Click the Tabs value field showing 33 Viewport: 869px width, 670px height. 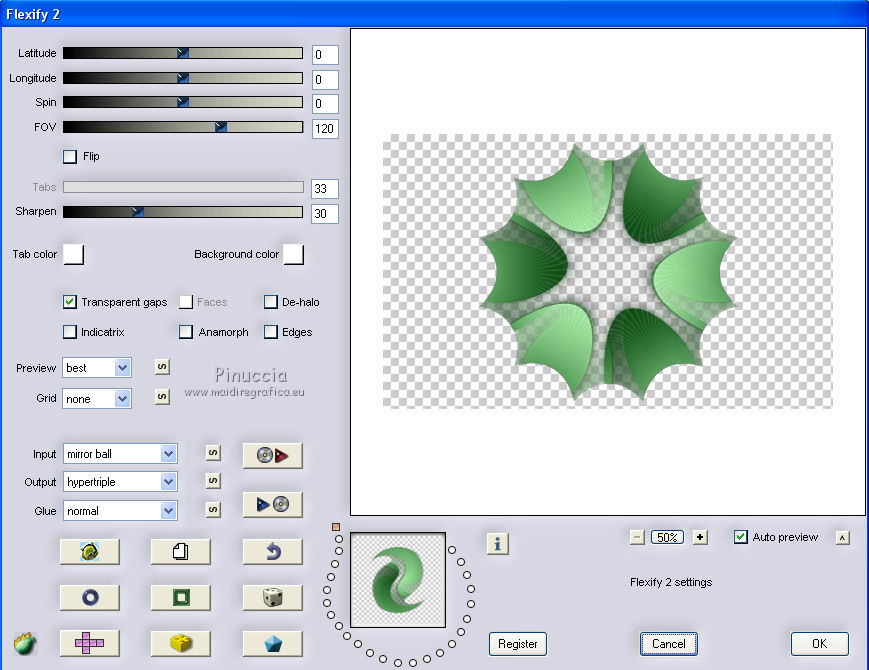tap(325, 189)
